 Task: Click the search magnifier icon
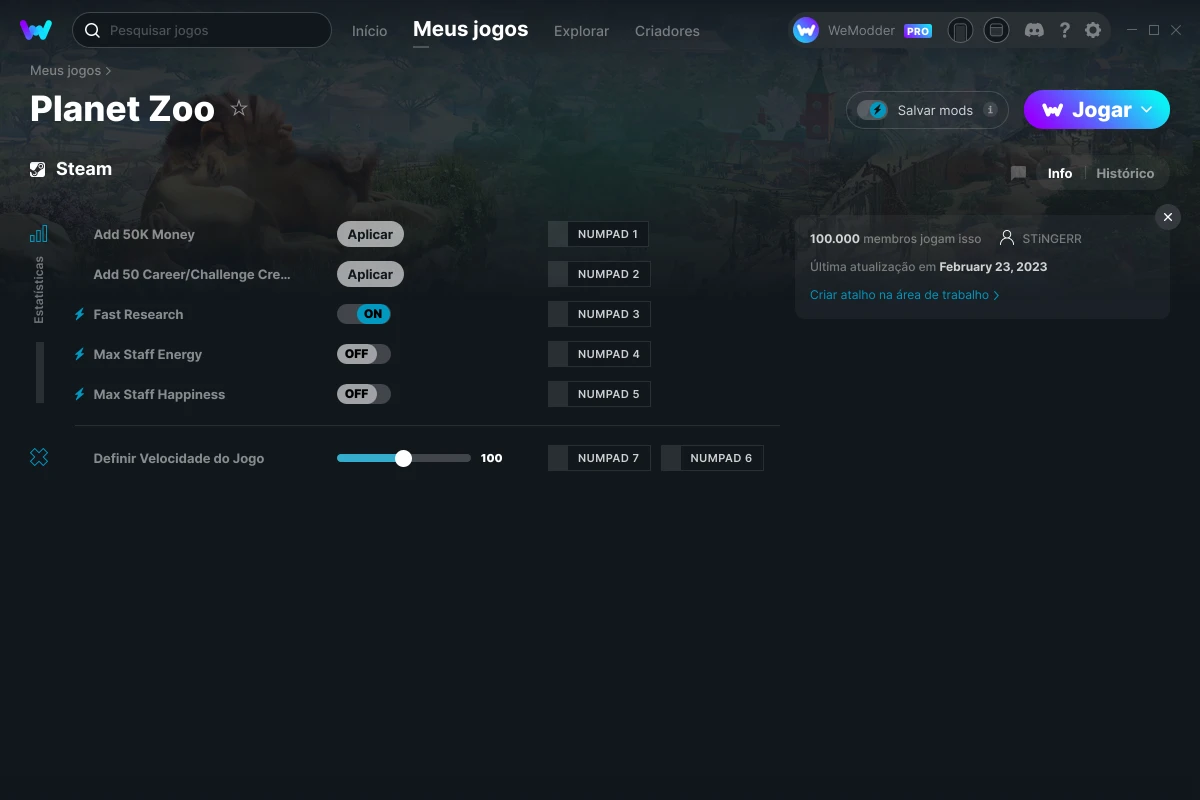[x=92, y=30]
